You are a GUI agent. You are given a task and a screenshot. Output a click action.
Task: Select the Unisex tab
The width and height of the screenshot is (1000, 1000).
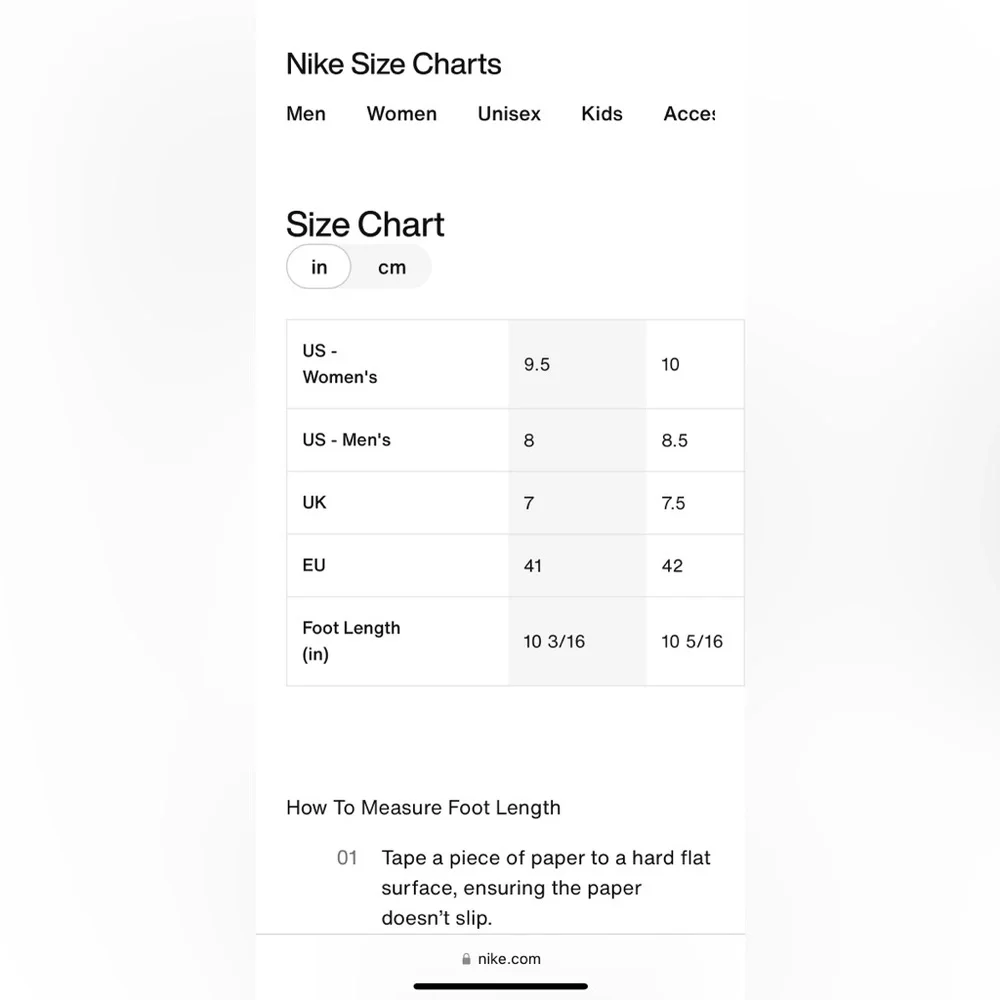coord(509,114)
